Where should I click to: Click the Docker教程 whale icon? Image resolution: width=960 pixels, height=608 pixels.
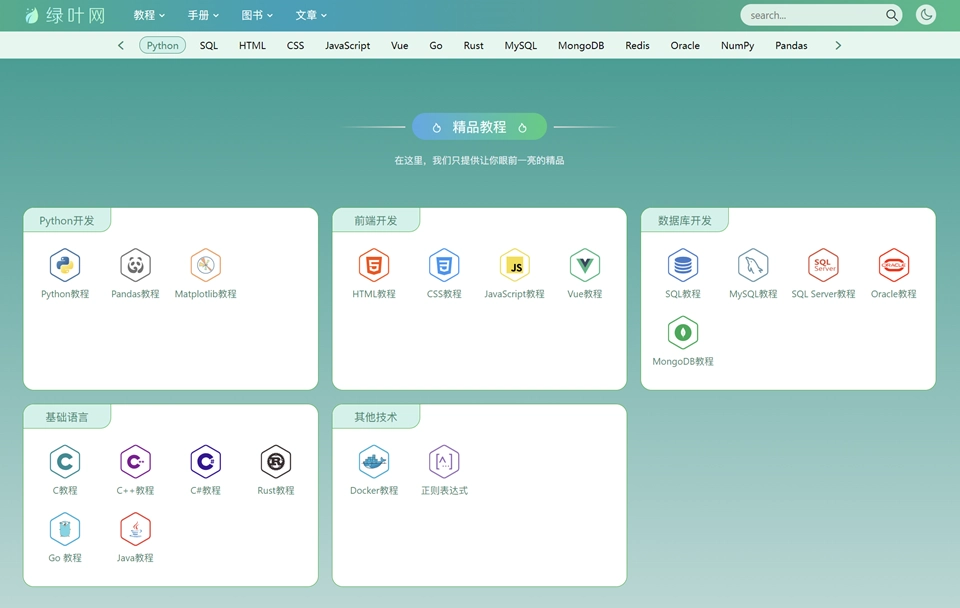point(373,460)
